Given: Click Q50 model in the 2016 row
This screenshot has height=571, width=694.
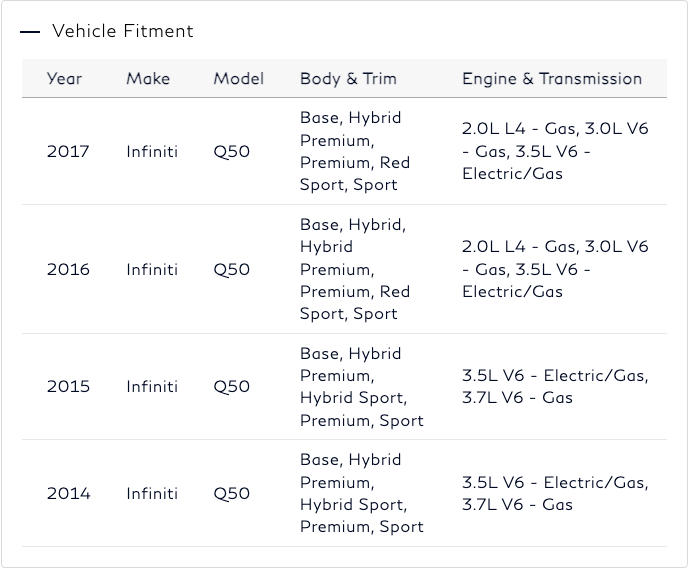Looking at the screenshot, I should pos(232,270).
